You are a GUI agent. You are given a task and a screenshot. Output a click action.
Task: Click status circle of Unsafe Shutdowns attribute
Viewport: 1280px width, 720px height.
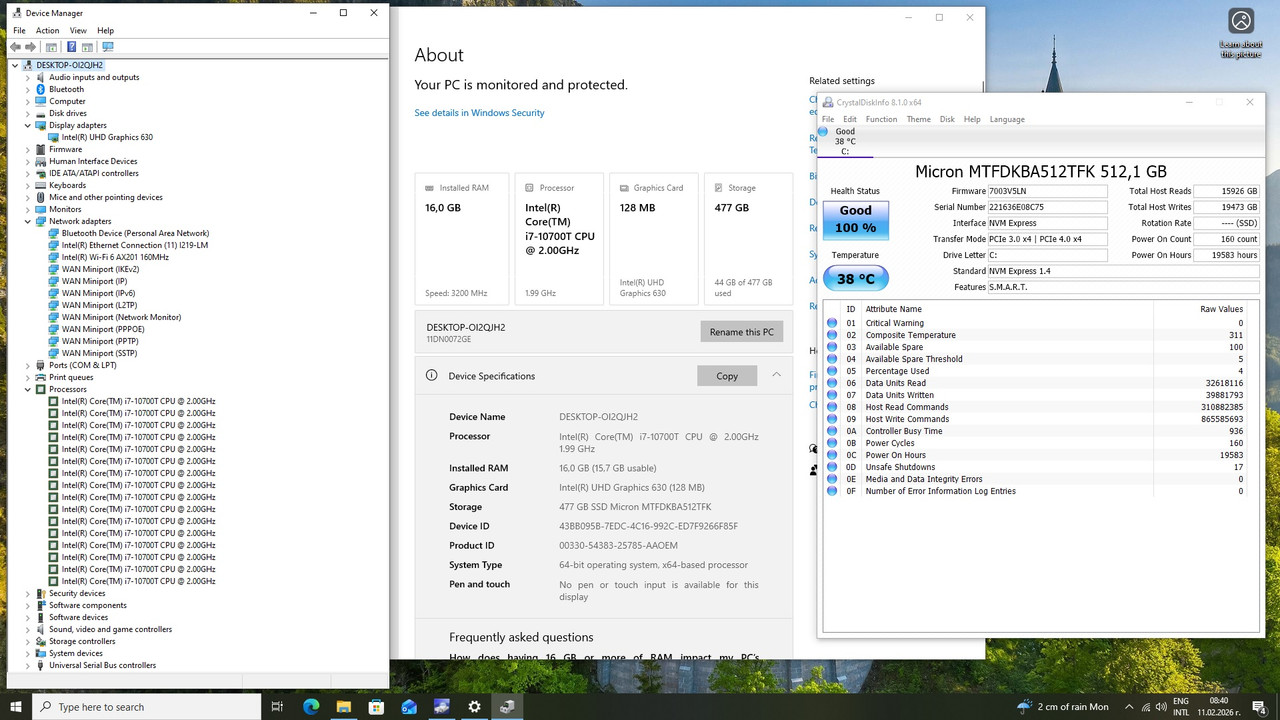tap(832, 467)
